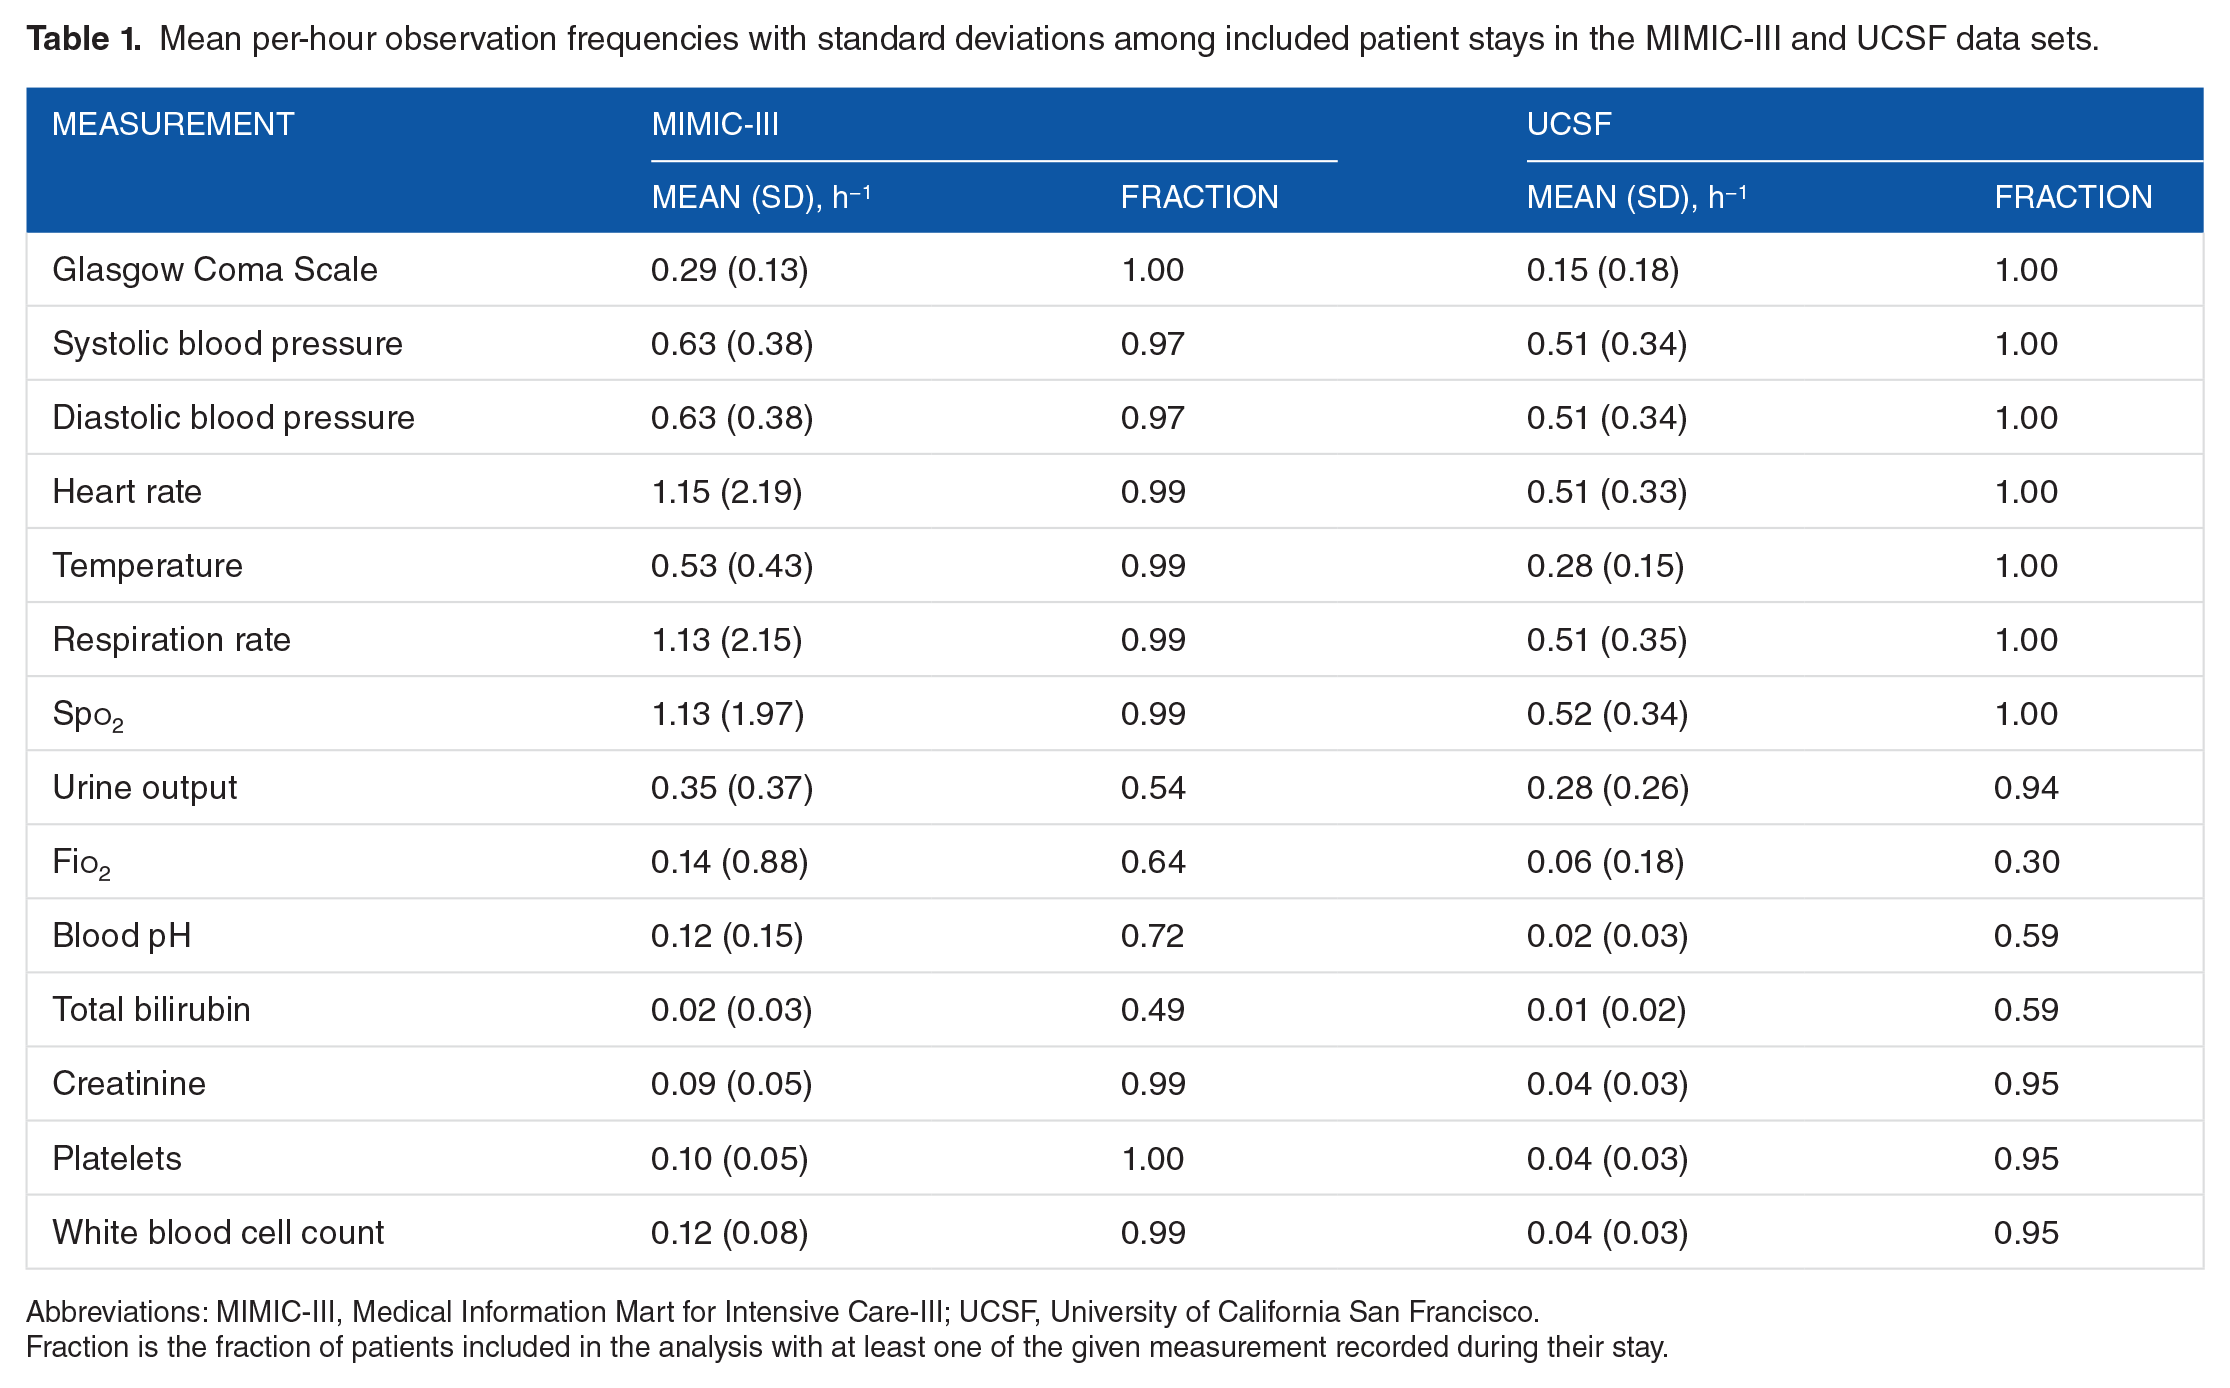2230x1388 pixels.
Task: Click the Temperature row label
Action: tap(147, 566)
